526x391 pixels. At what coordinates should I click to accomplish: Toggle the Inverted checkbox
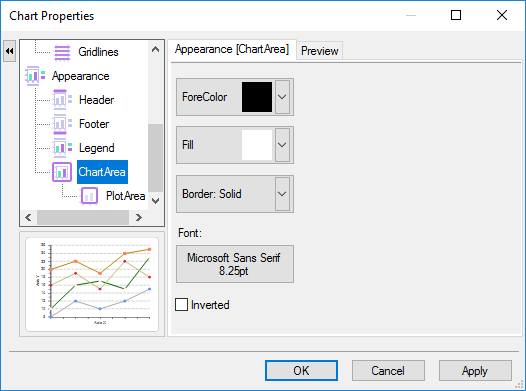181,305
